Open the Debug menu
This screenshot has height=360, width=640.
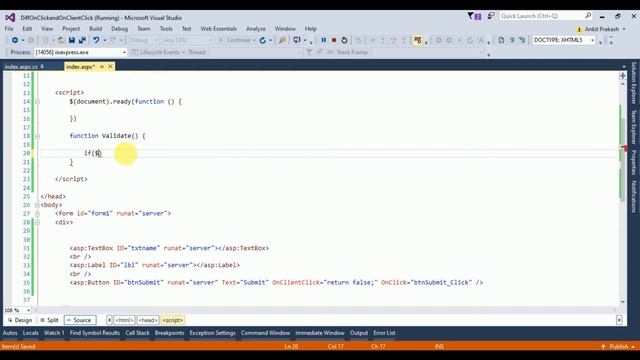[119, 29]
